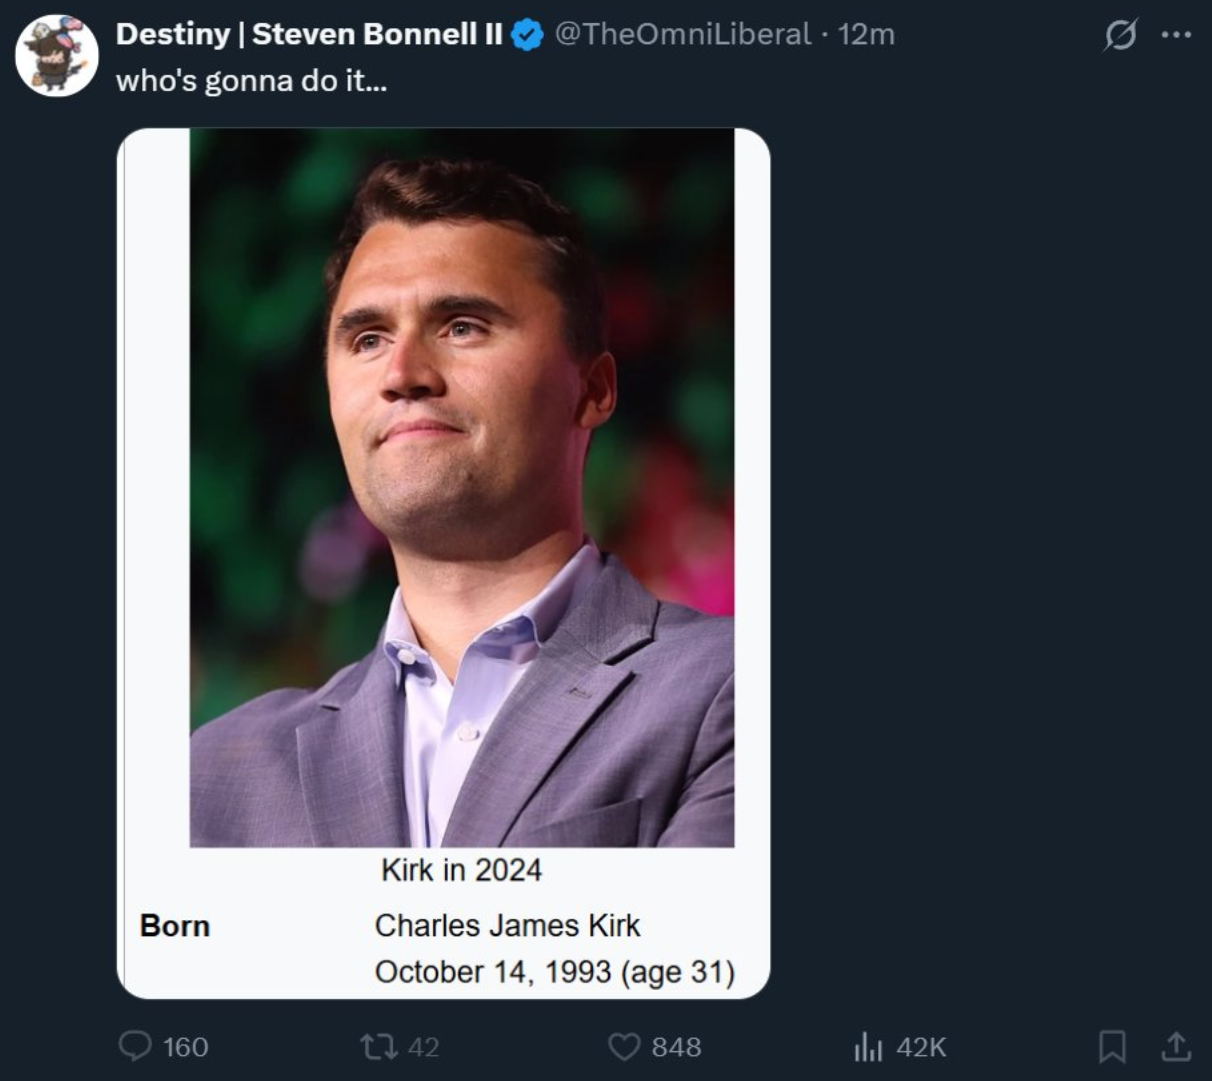Click the 42K views count
1212x1081 pixels.
(921, 1047)
